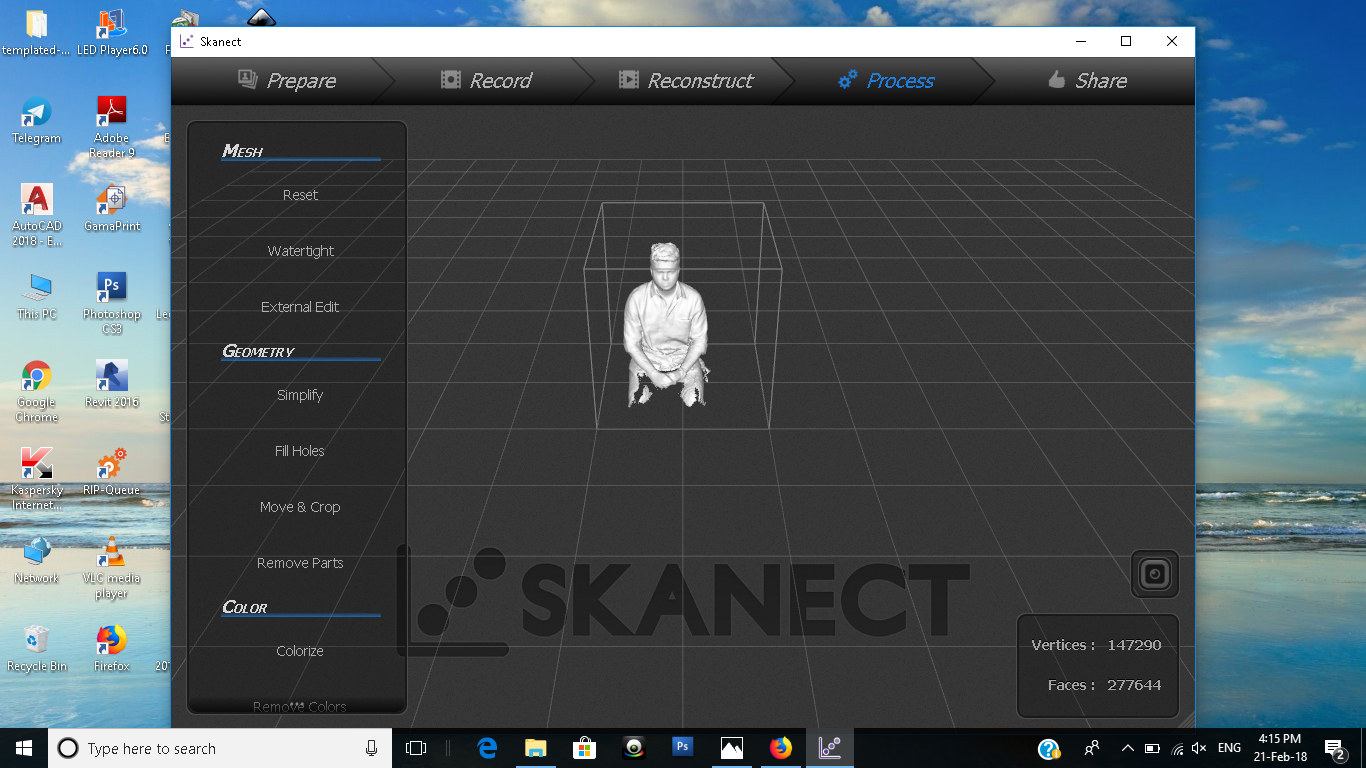Select the VLC media player desktop icon
This screenshot has width=1366, height=768.
pos(111,567)
